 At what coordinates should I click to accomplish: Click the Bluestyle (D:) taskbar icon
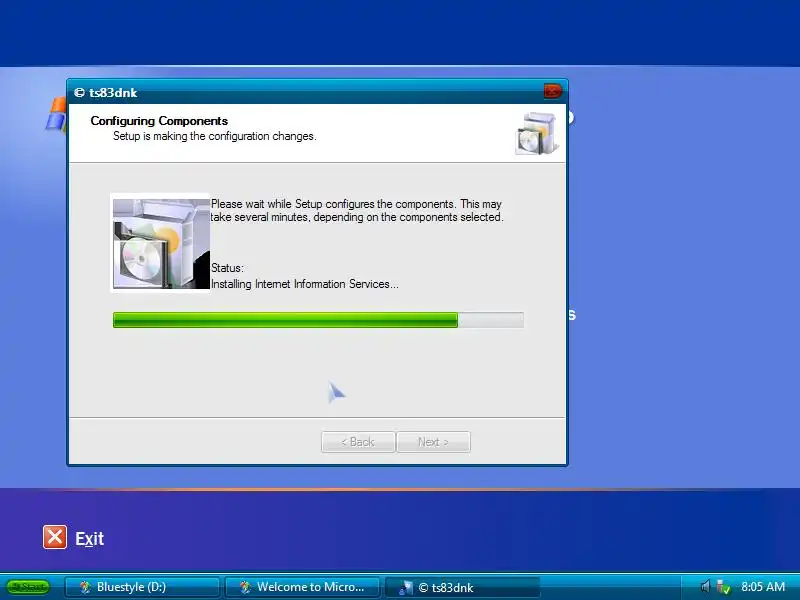(85, 587)
